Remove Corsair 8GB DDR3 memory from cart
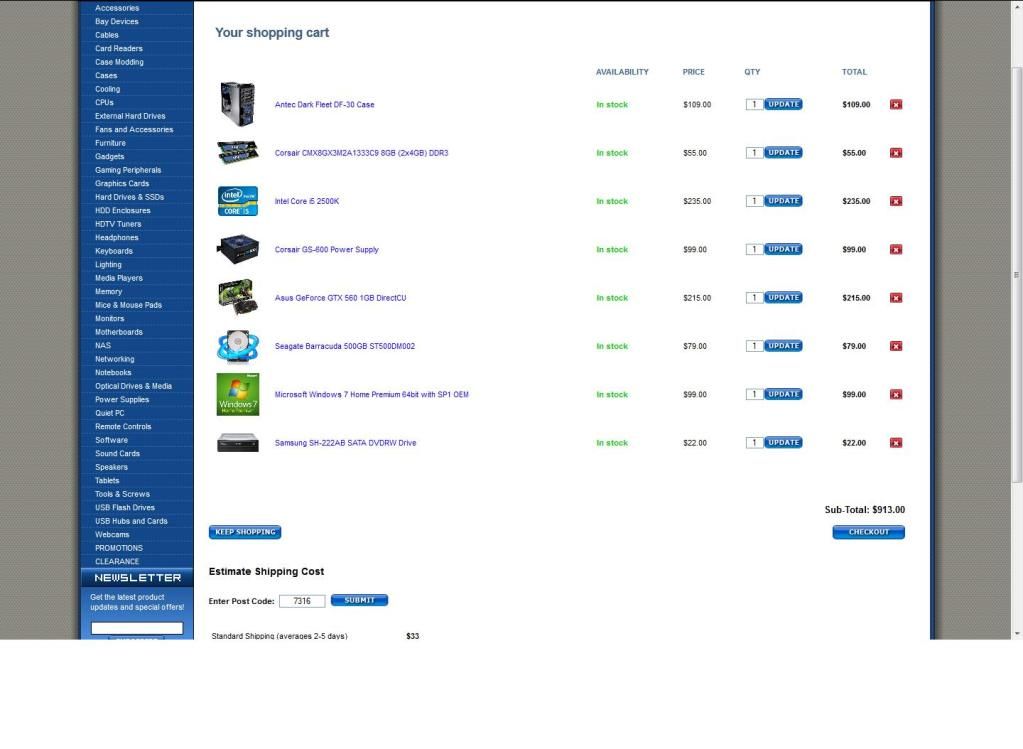 (896, 153)
